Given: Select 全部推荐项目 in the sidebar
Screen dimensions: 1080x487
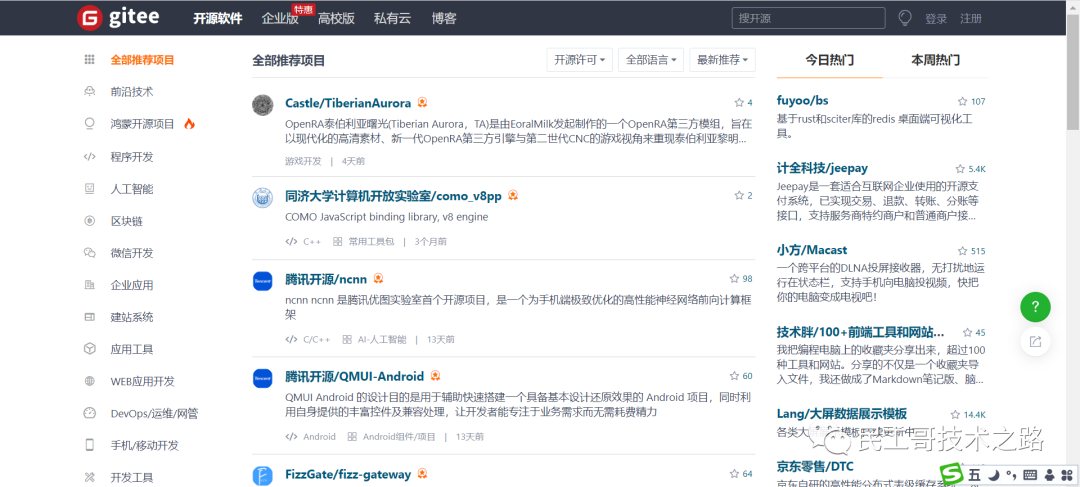Looking at the screenshot, I should (x=143, y=60).
